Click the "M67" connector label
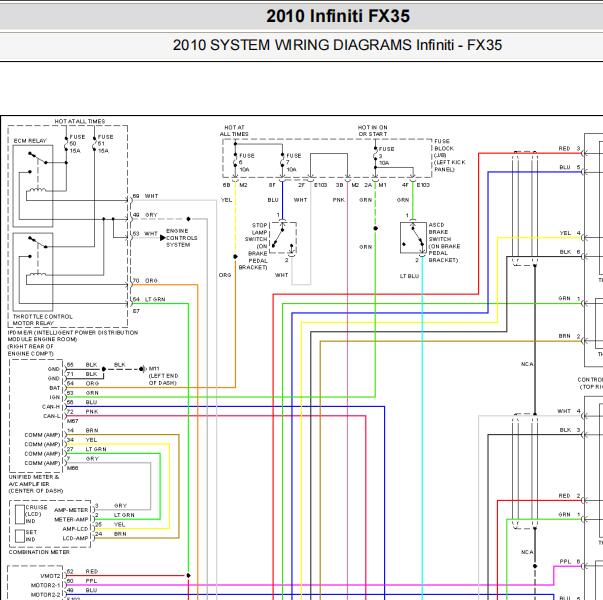Image resolution: width=603 pixels, height=600 pixels. pyautogui.click(x=72, y=421)
